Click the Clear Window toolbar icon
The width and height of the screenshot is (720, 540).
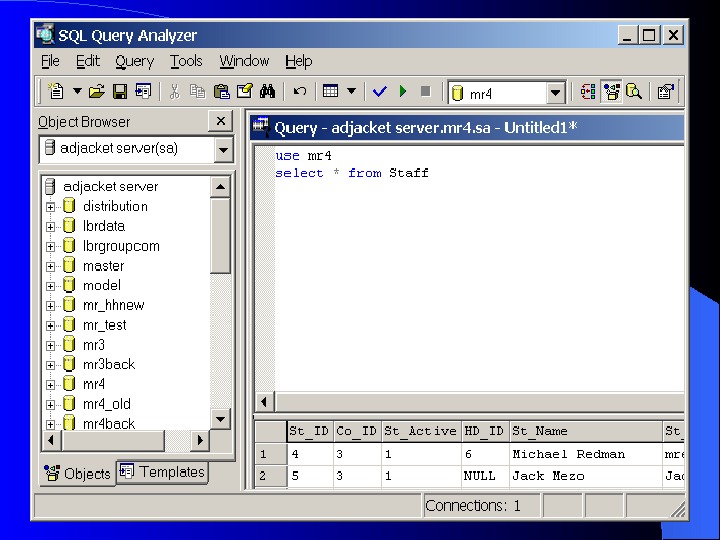pos(244,91)
